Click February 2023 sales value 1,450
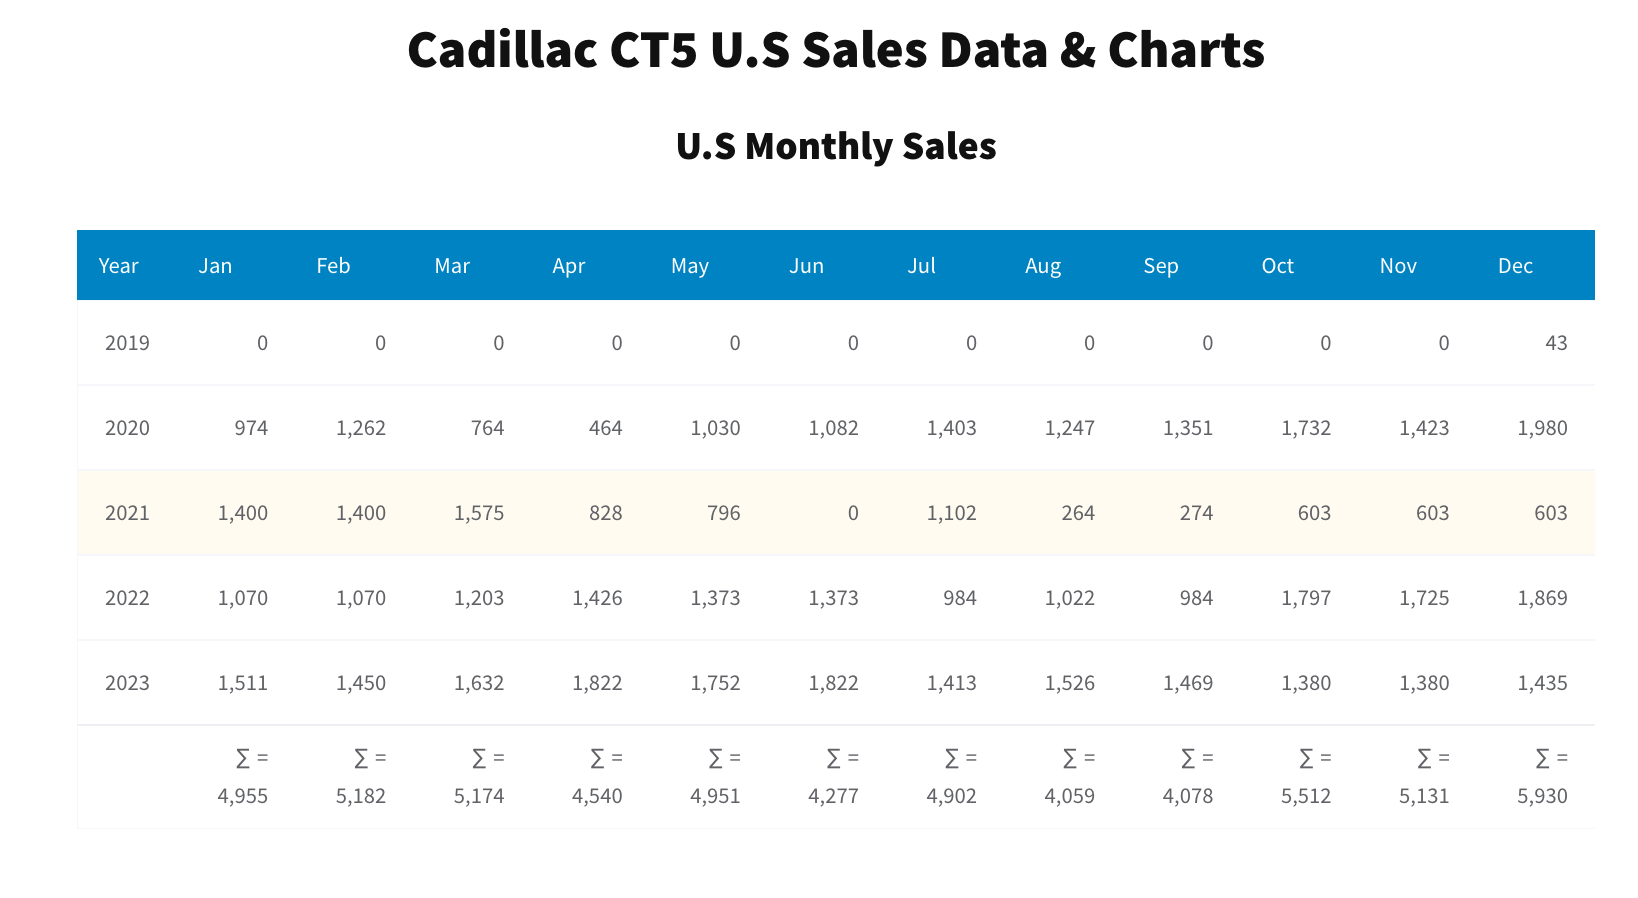 (x=361, y=683)
